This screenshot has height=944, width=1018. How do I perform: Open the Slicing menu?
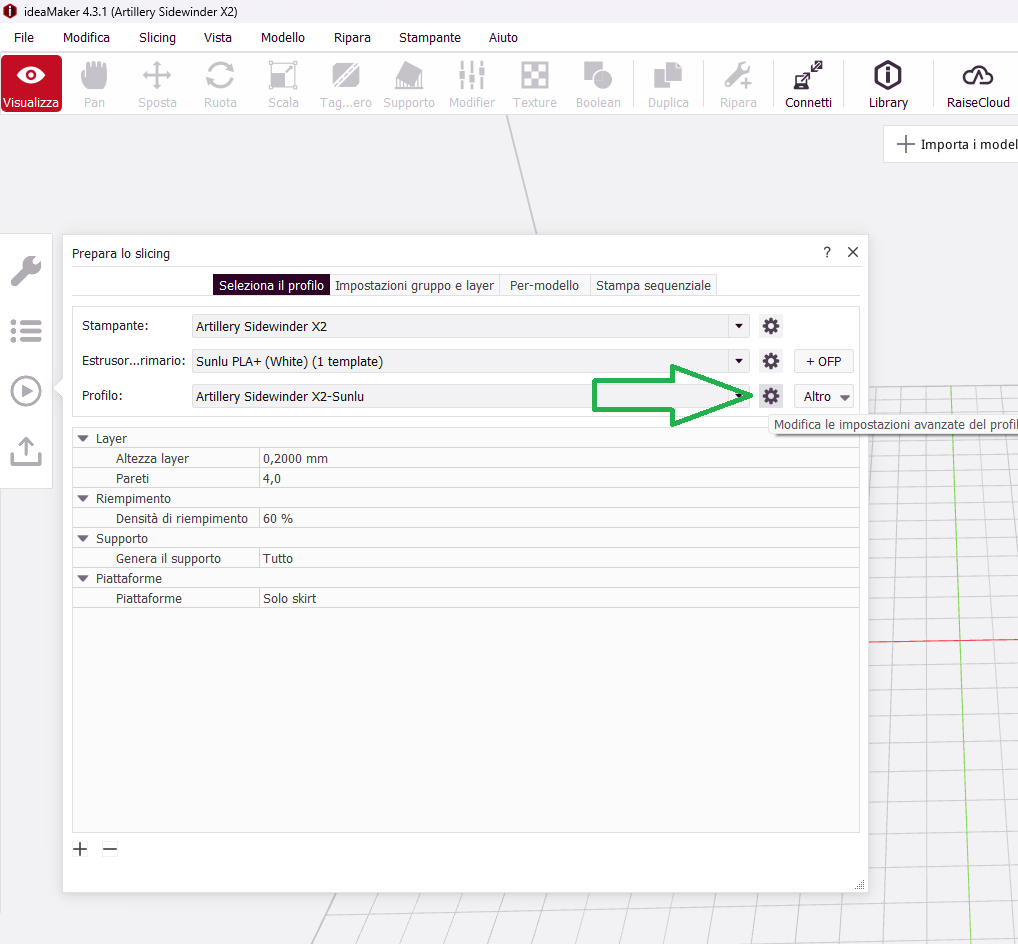tap(157, 38)
